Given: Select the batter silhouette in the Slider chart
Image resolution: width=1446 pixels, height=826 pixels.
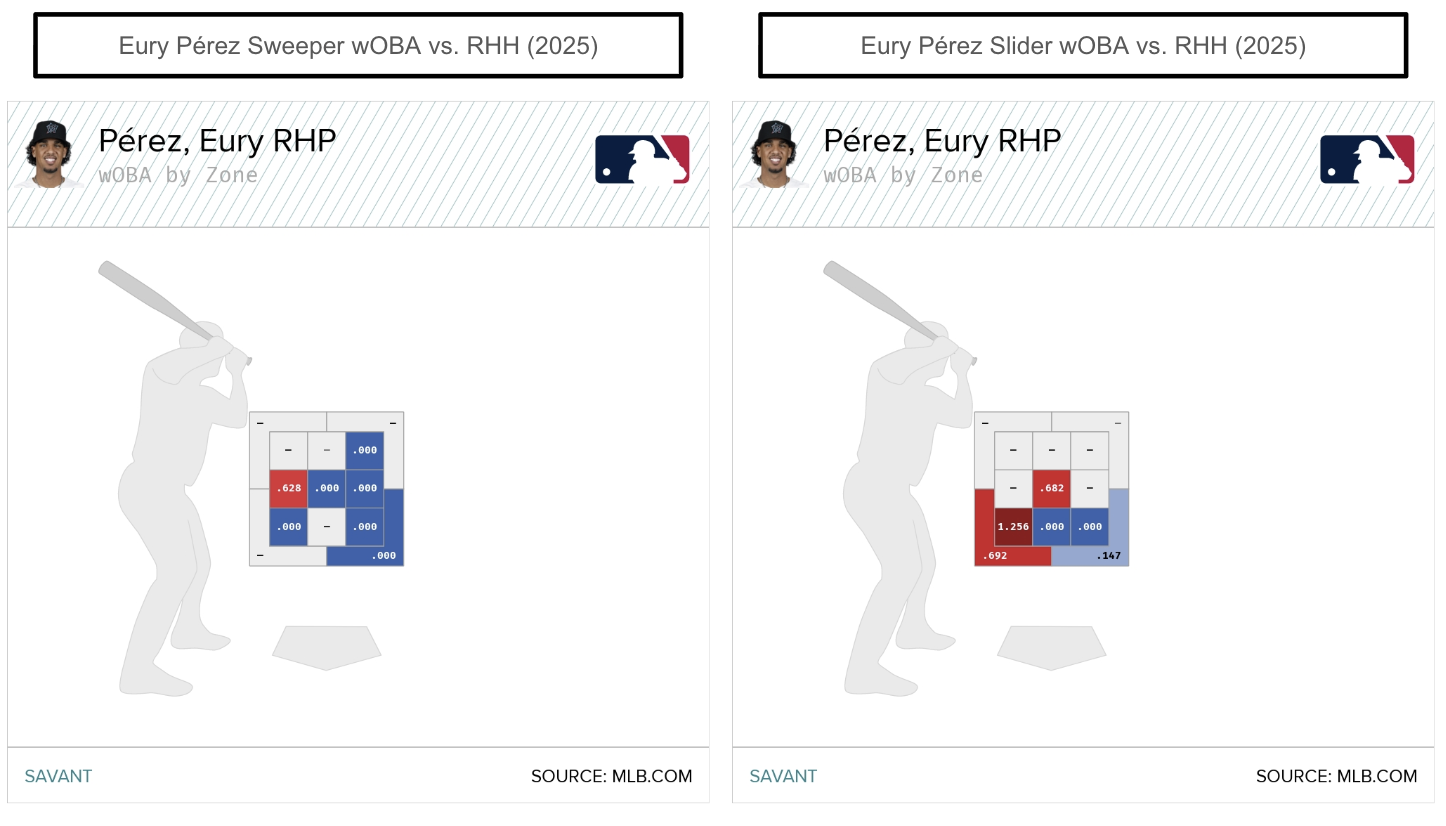Looking at the screenshot, I should 890,520.
